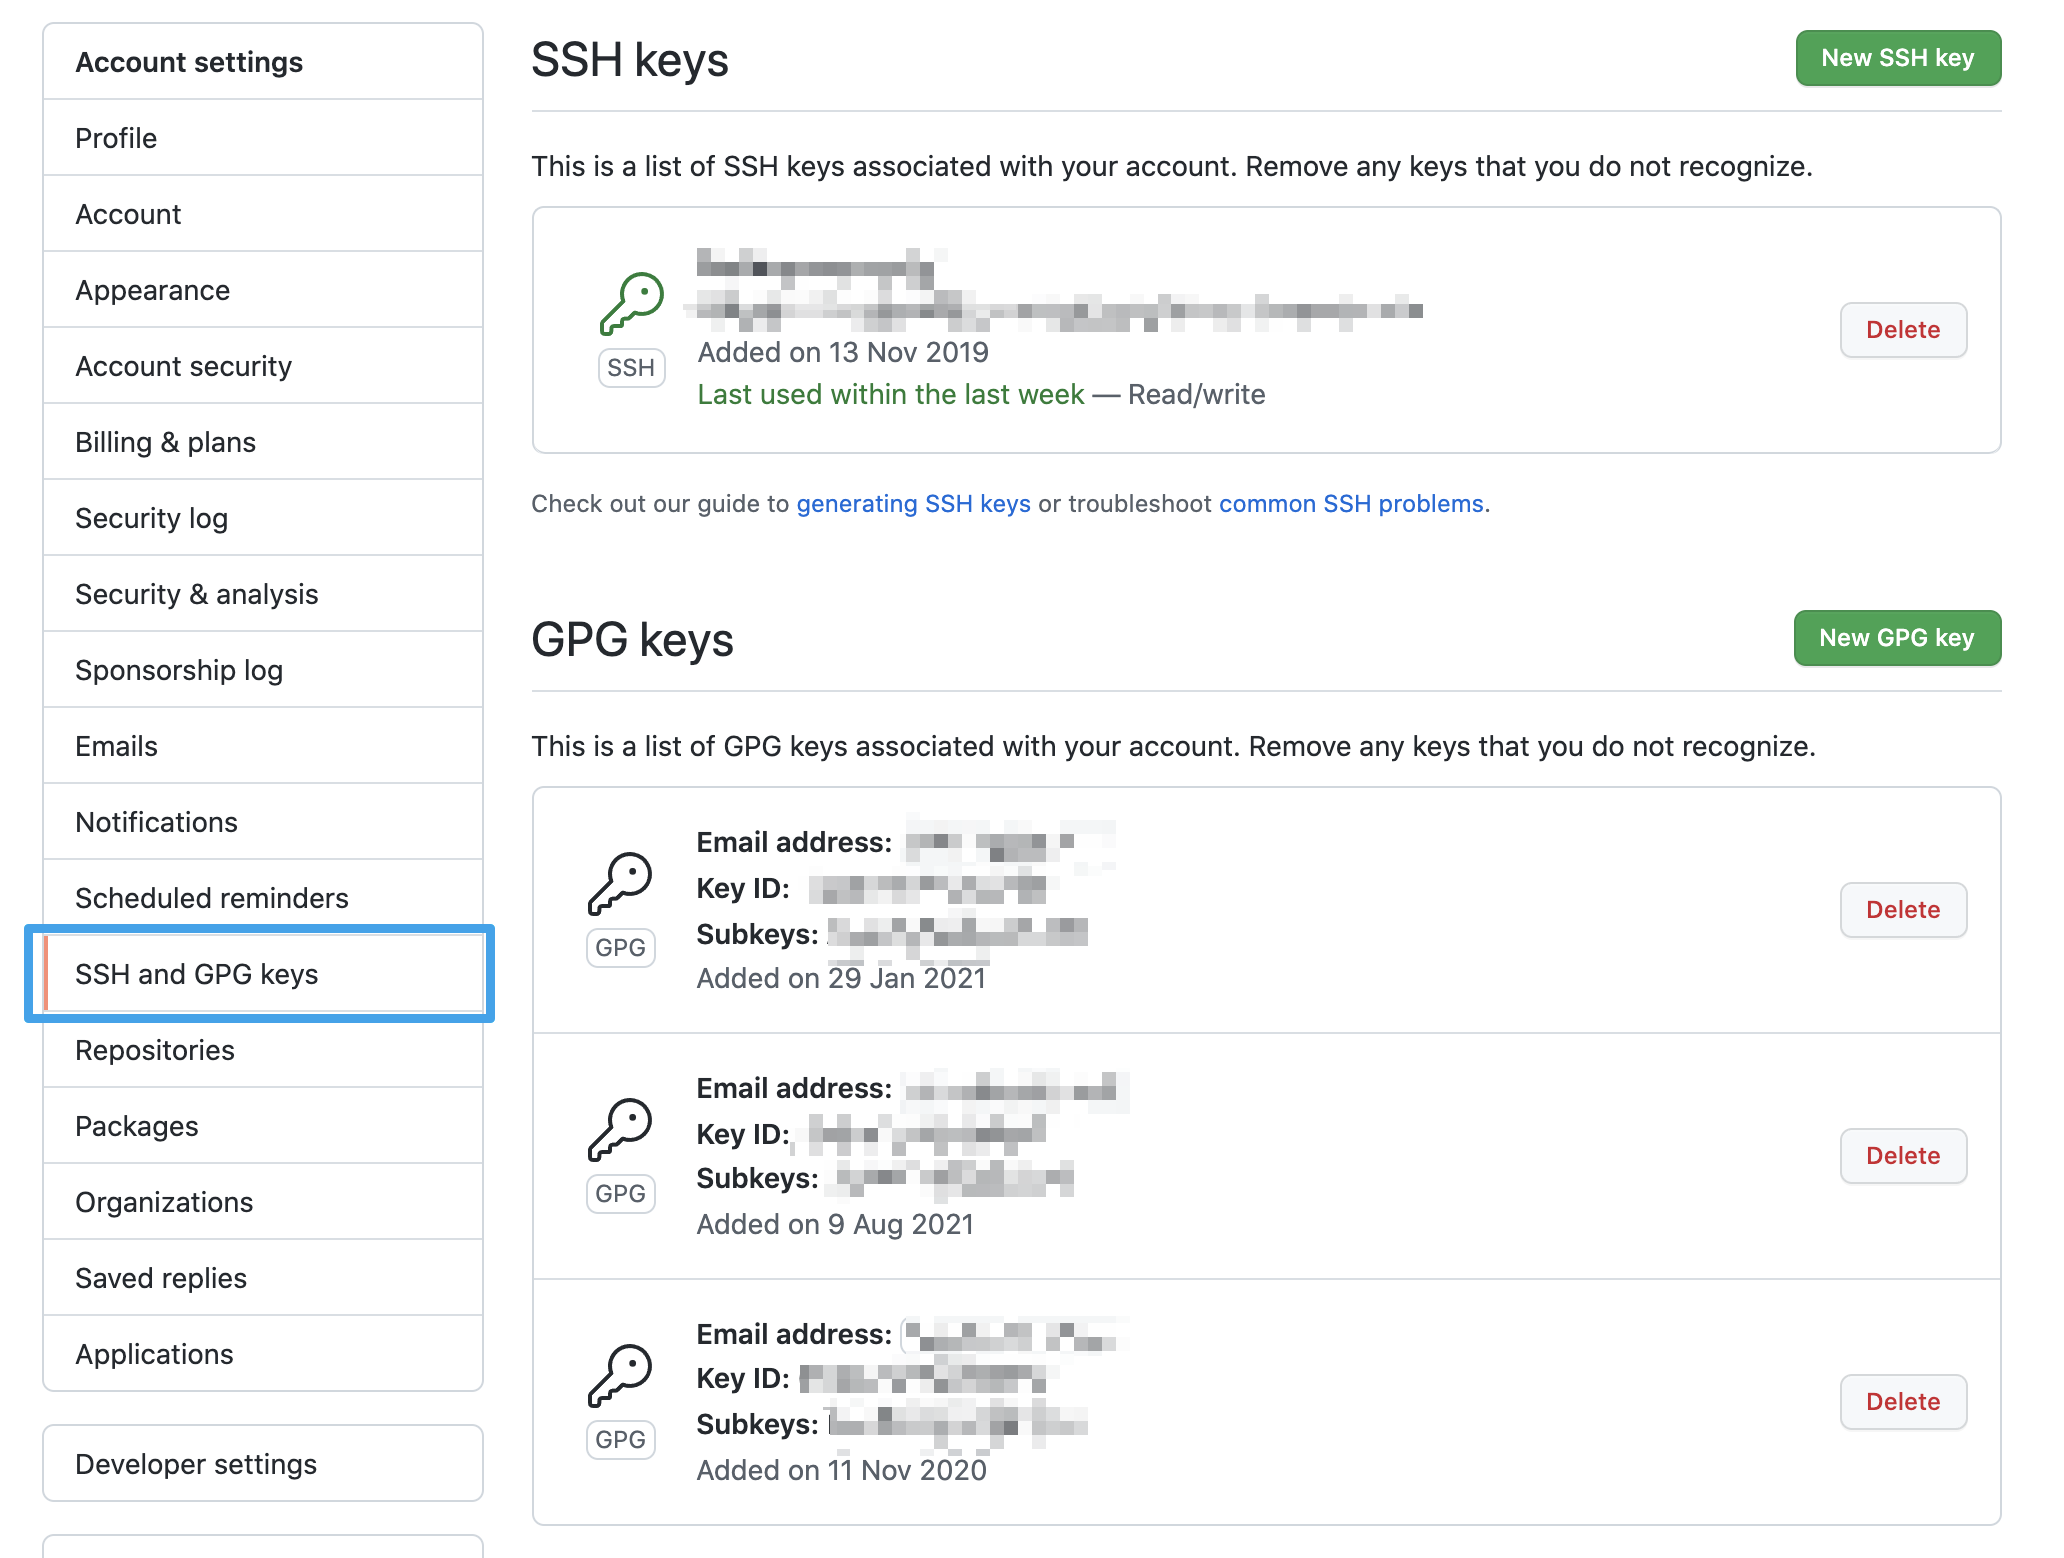Click key icon of GPG key added 29 Jan 2021
Screen dimensions: 2064x1558
tap(620, 883)
